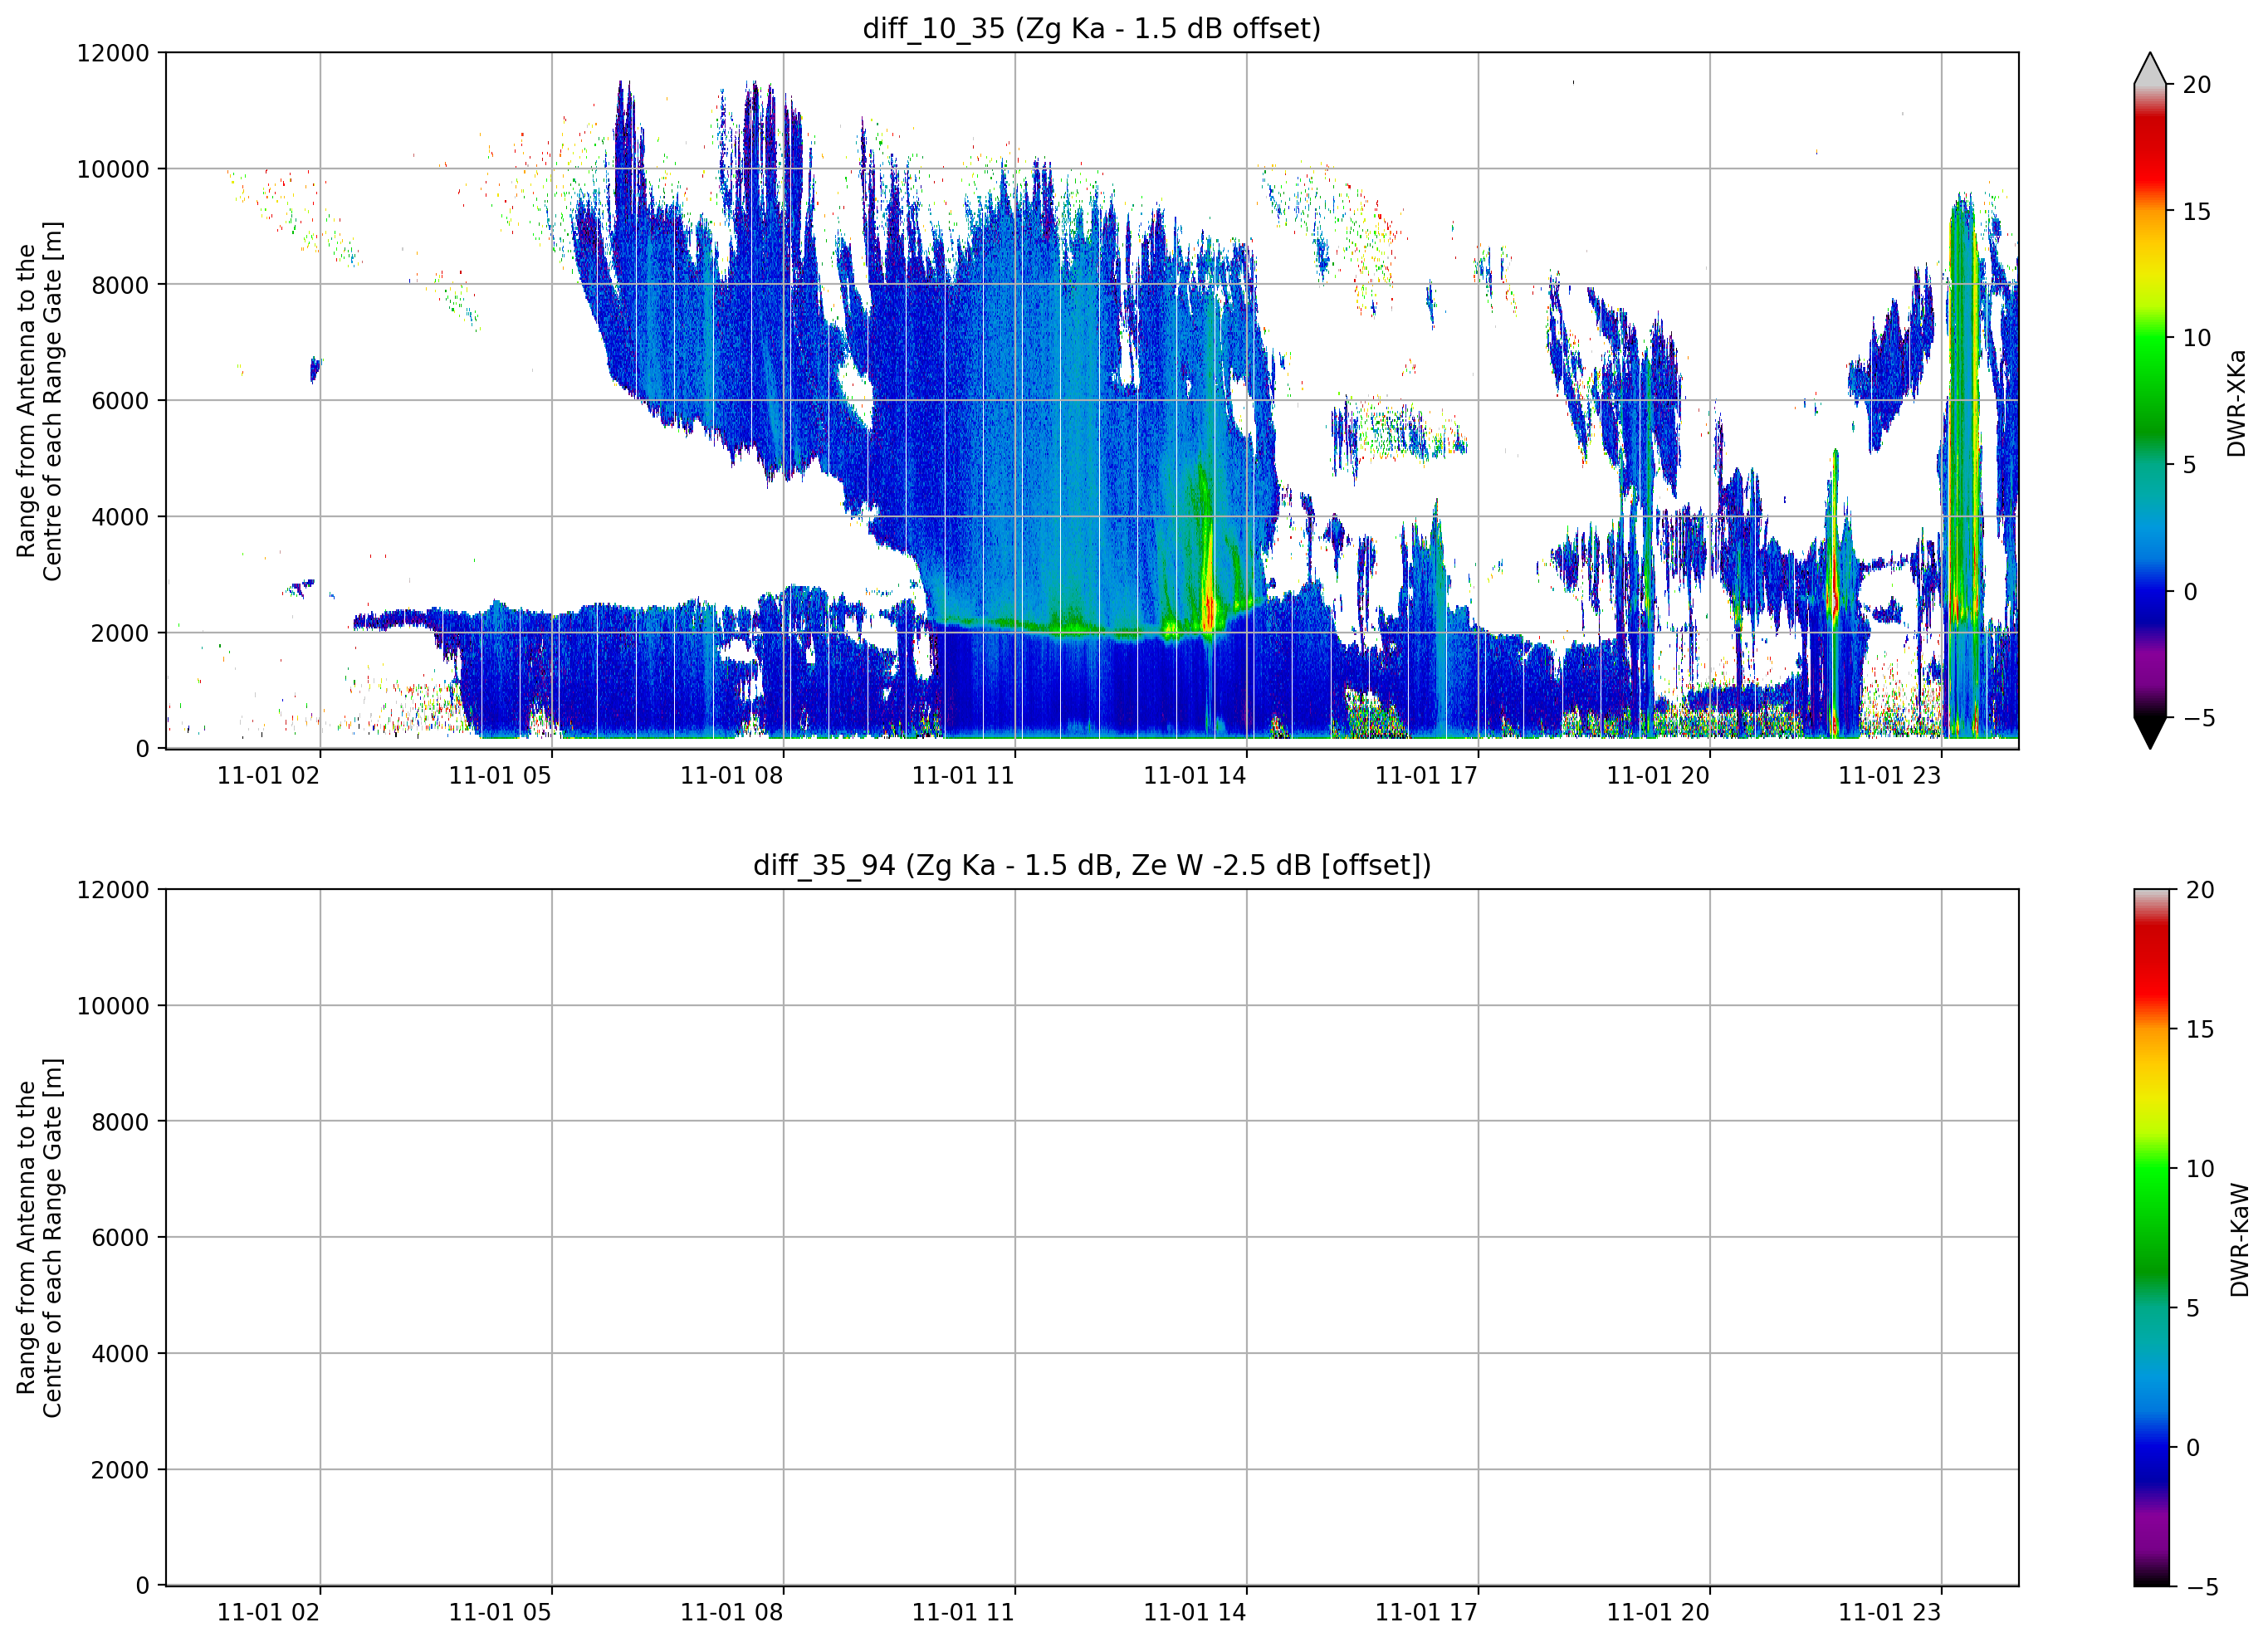Click top plot y-tick label '12000'
The height and width of the screenshot is (1642, 2268).
(x=113, y=53)
